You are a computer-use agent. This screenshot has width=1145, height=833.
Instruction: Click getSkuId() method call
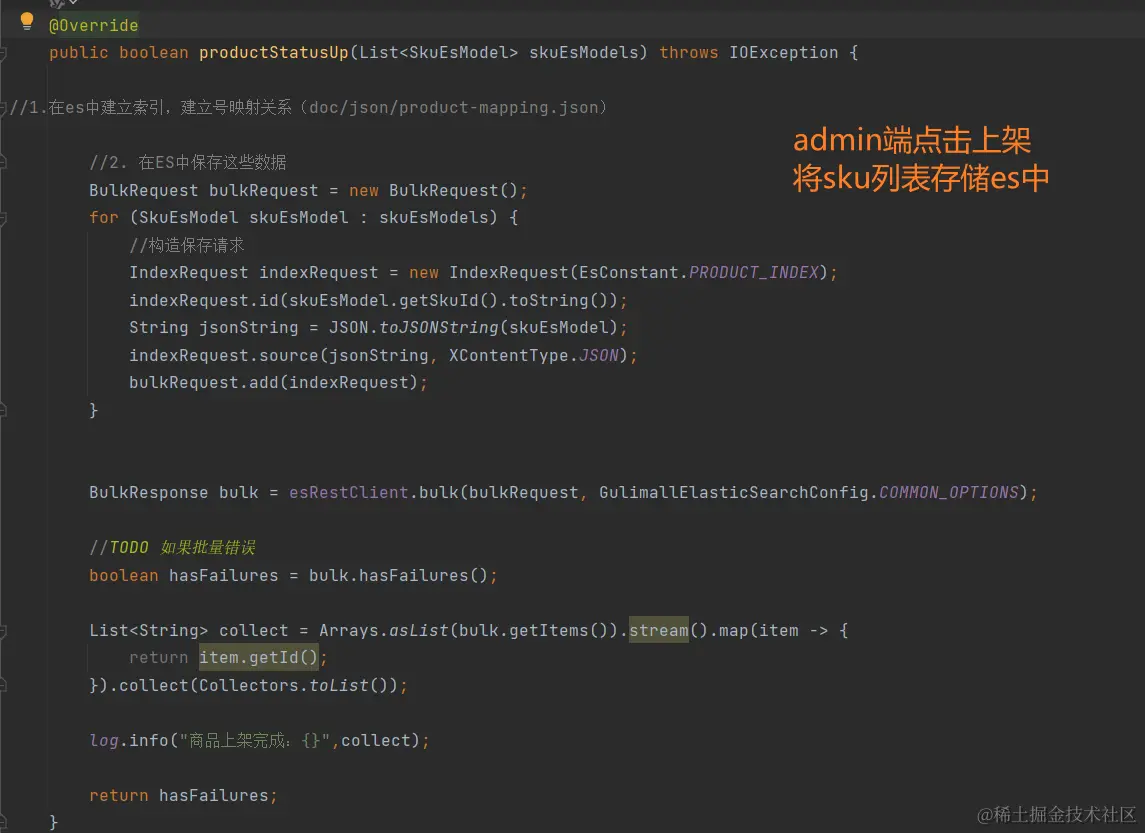click(x=449, y=300)
